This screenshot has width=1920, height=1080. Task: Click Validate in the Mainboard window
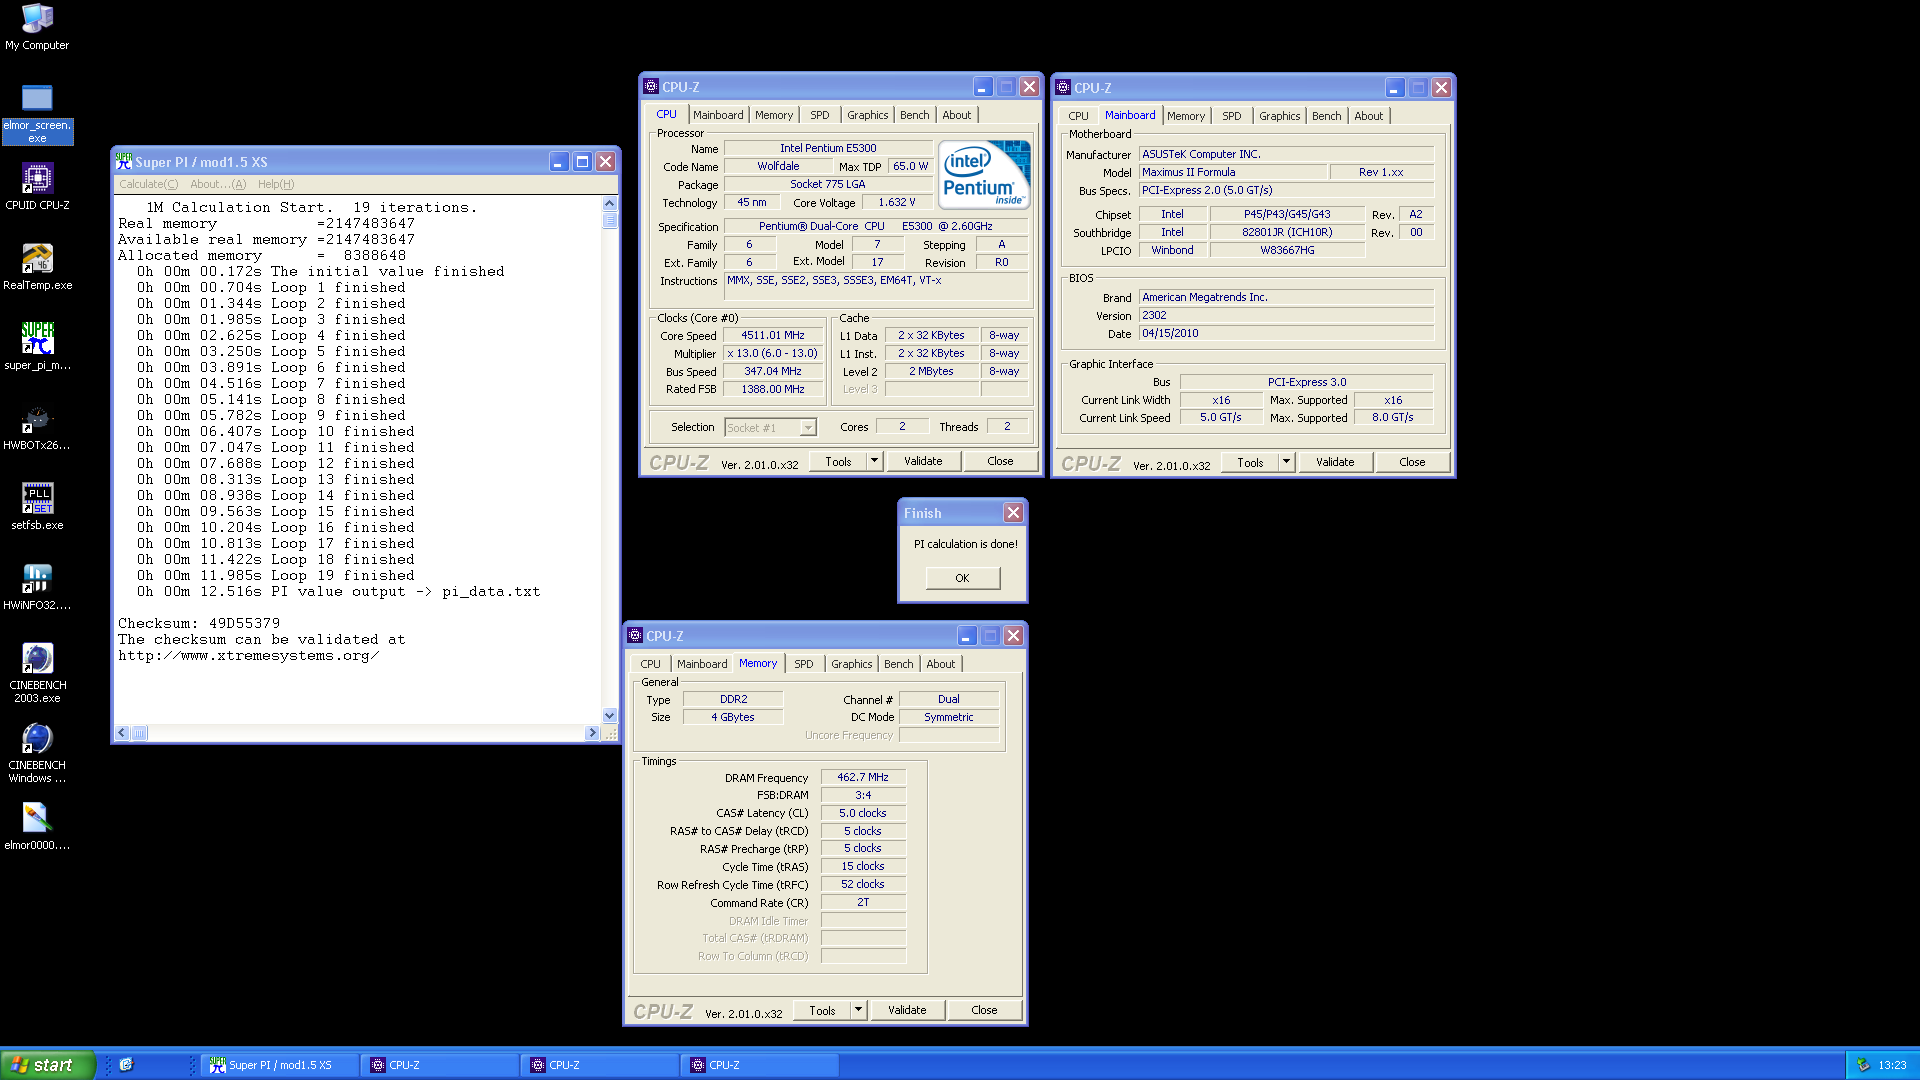click(1335, 462)
